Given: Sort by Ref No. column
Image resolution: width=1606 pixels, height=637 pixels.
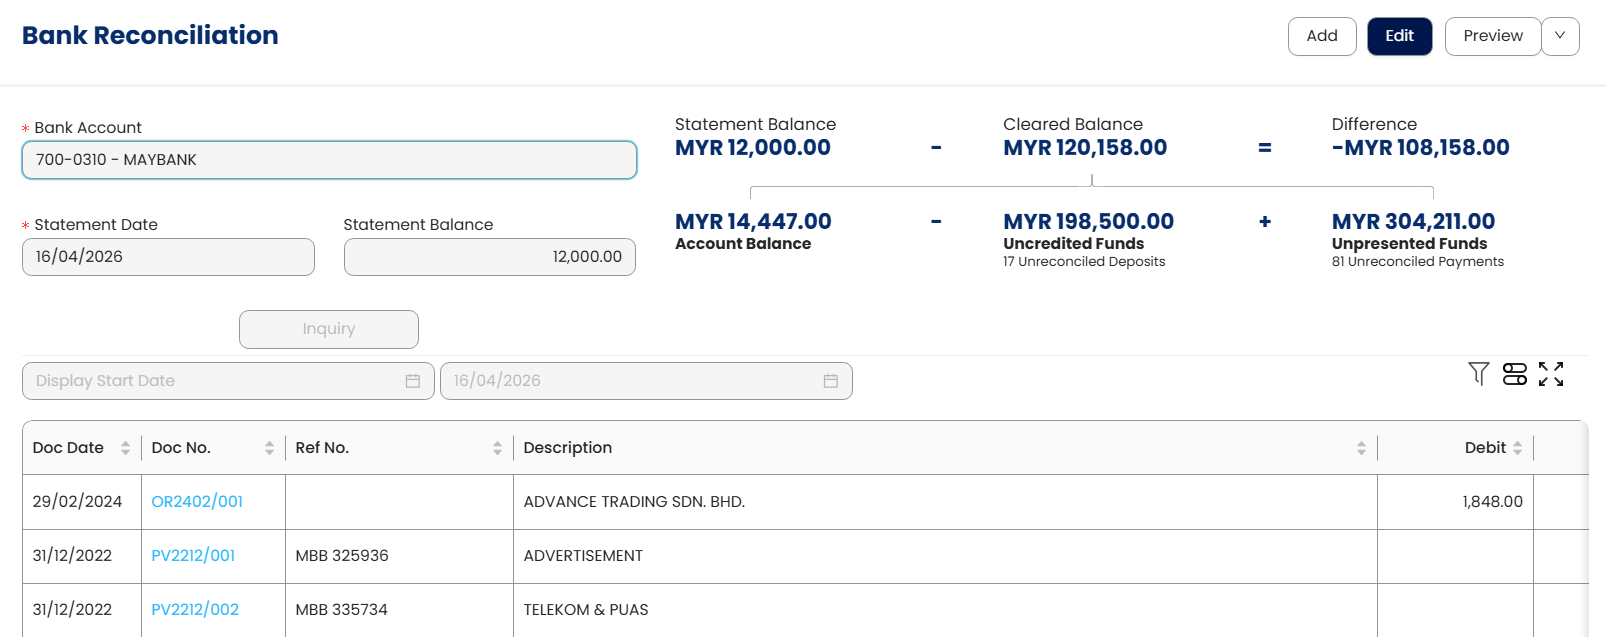Looking at the screenshot, I should pos(497,448).
